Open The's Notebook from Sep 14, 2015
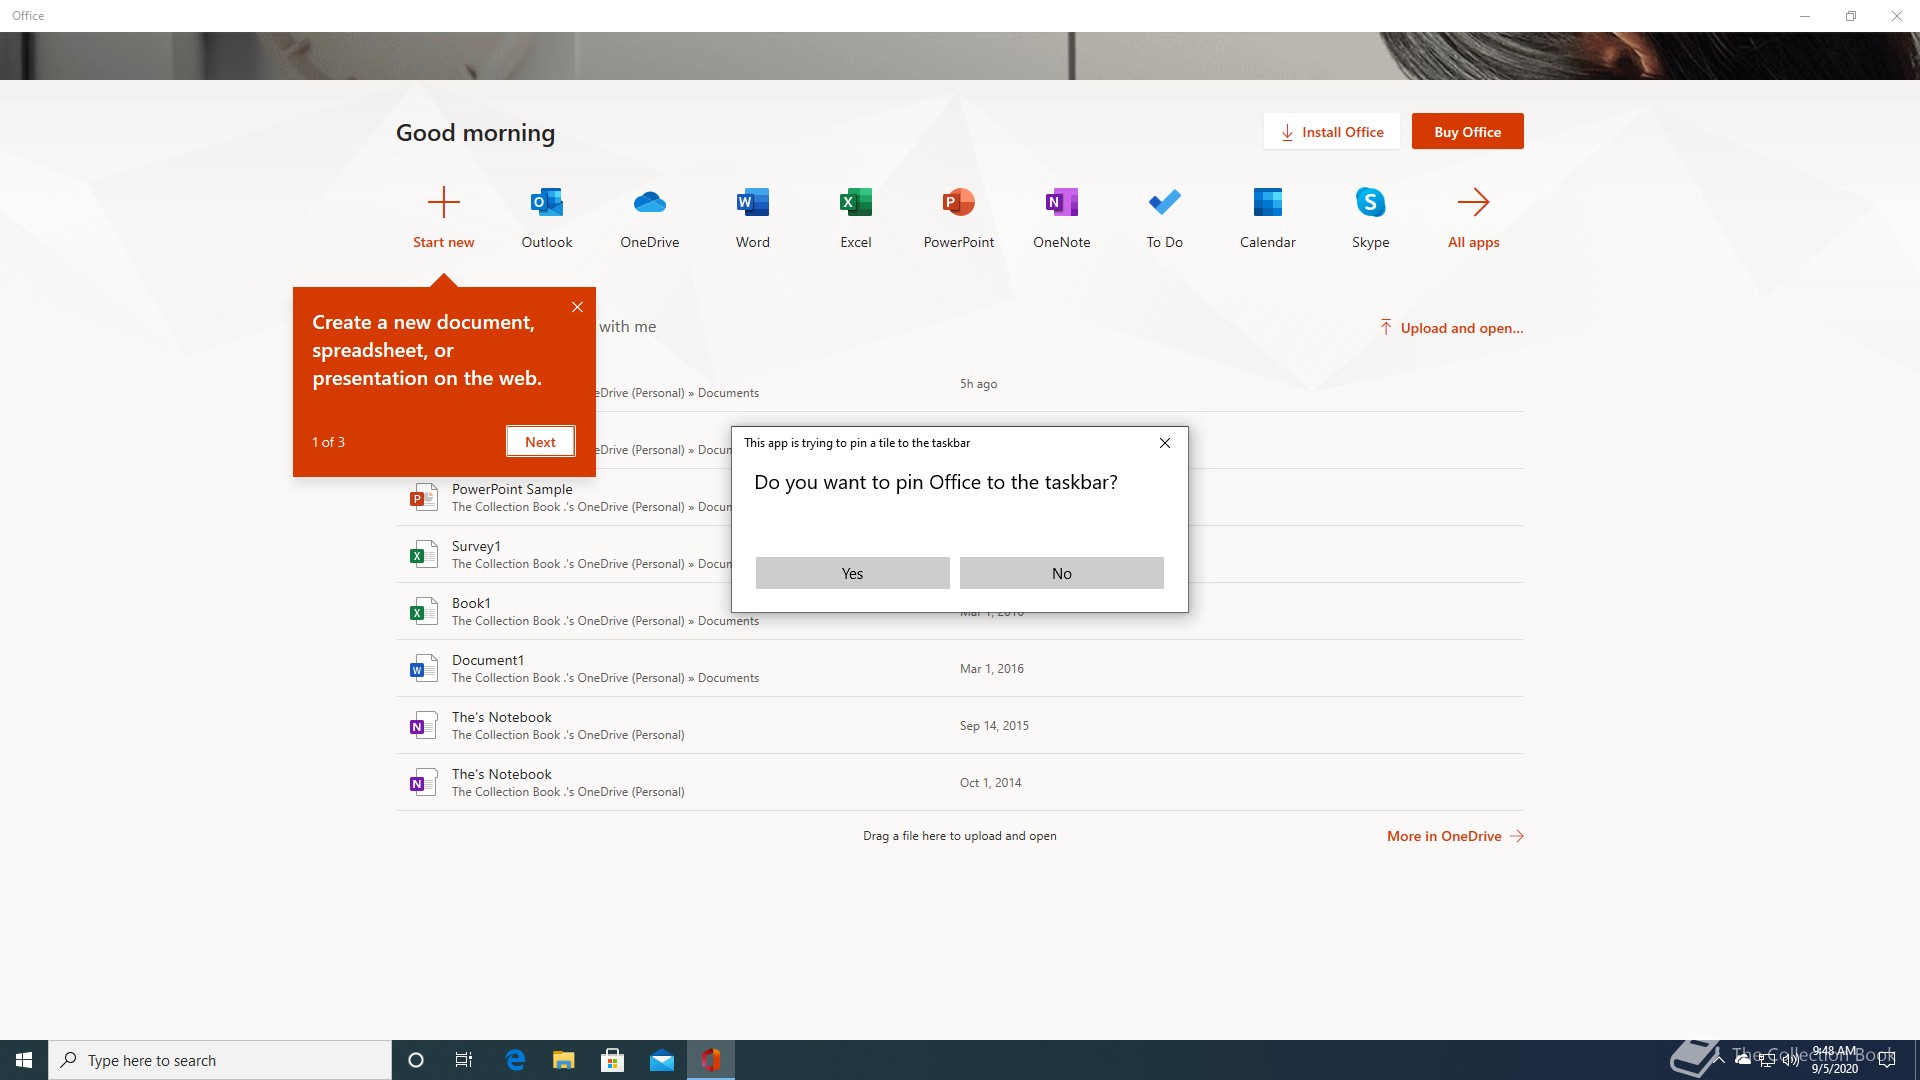This screenshot has height=1080, width=1920. pos(960,725)
